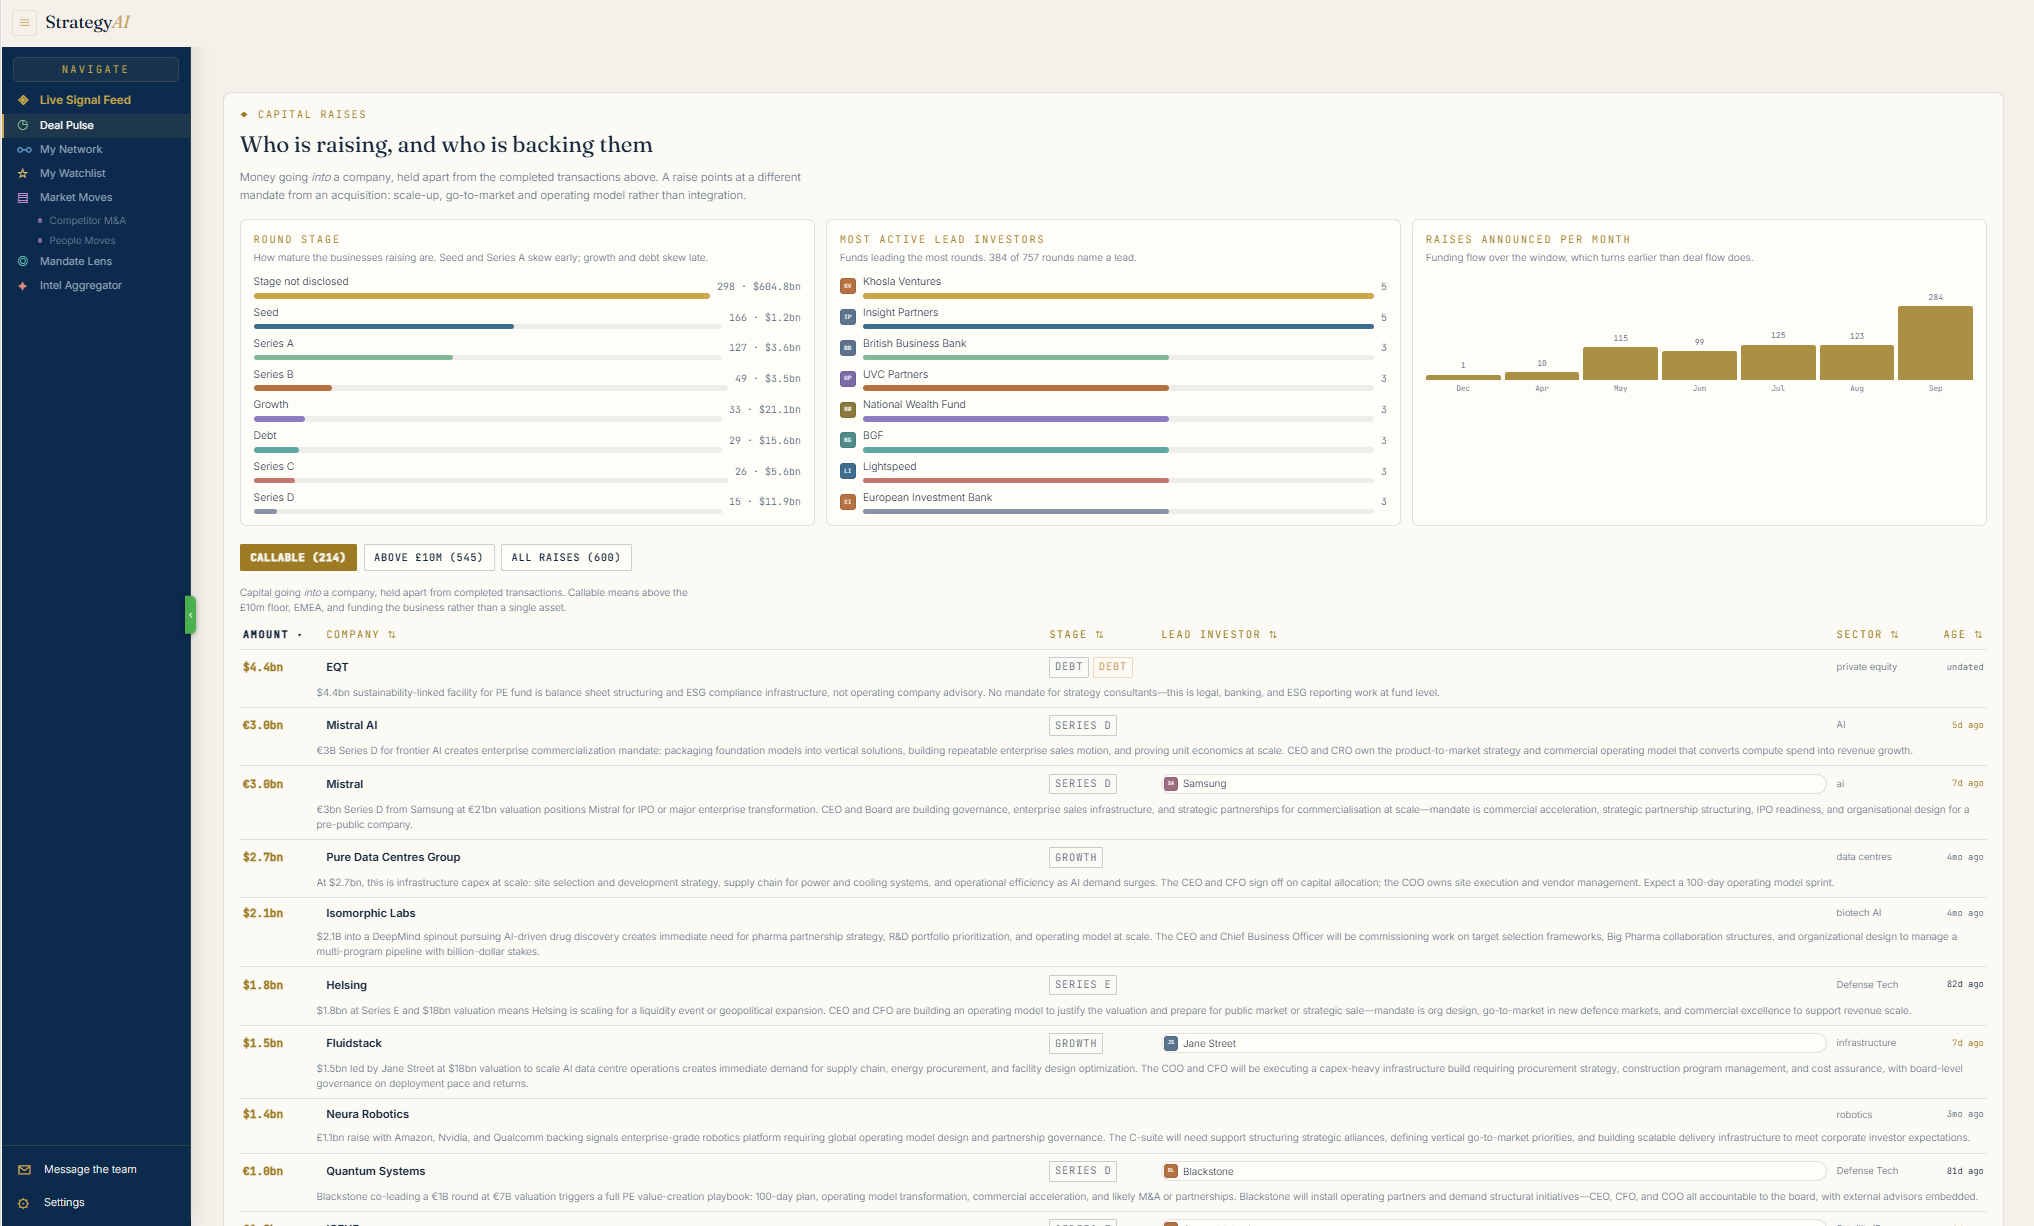
Task: Go to My Network in the sidebar
Action: pyautogui.click(x=96, y=150)
